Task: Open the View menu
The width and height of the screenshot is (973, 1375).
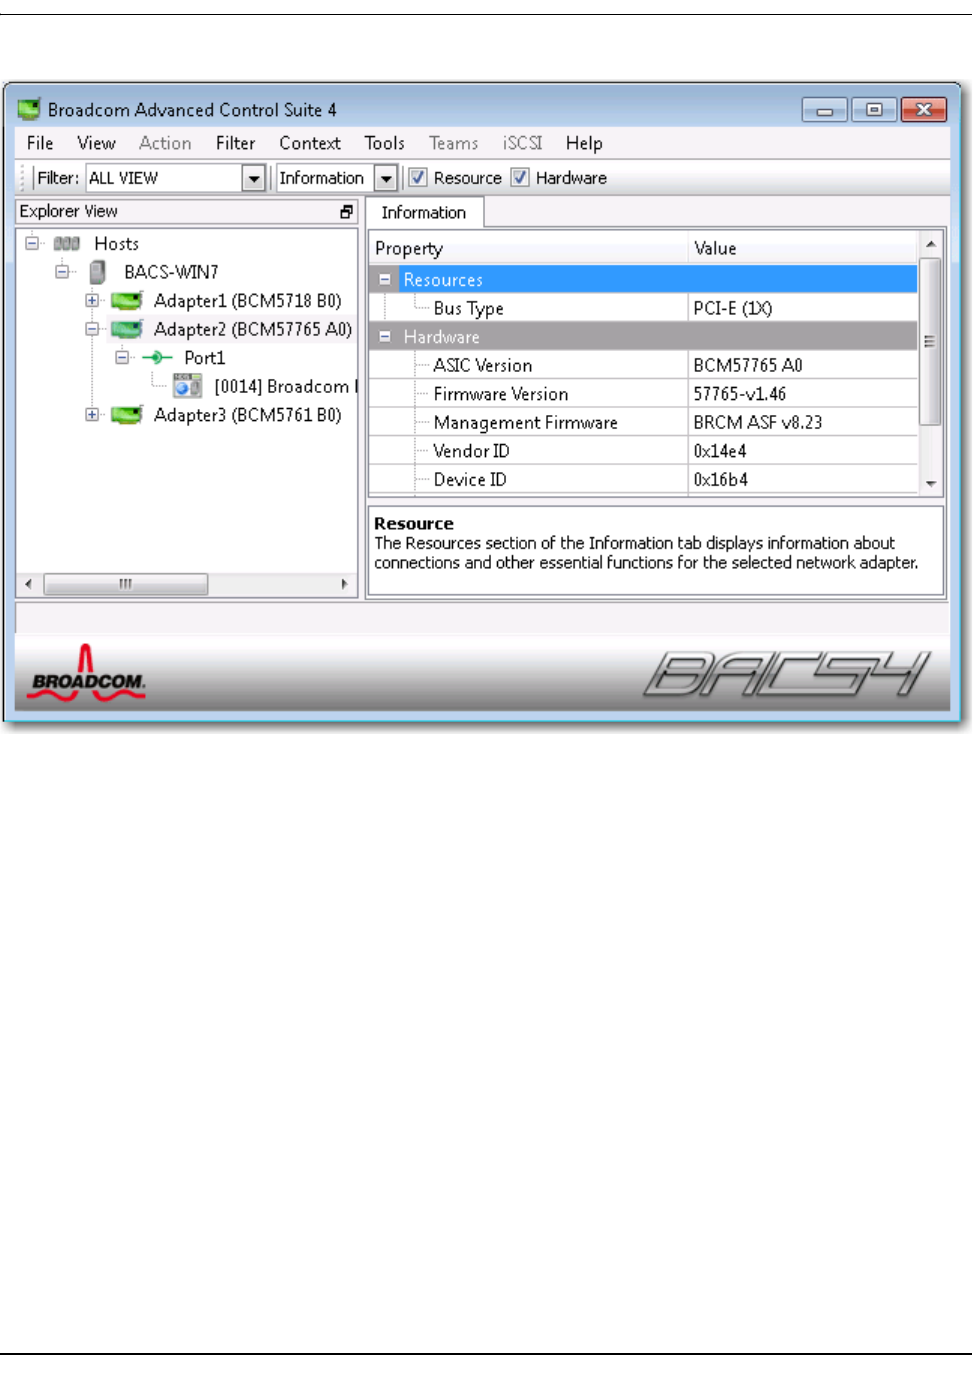Action: coord(97,143)
